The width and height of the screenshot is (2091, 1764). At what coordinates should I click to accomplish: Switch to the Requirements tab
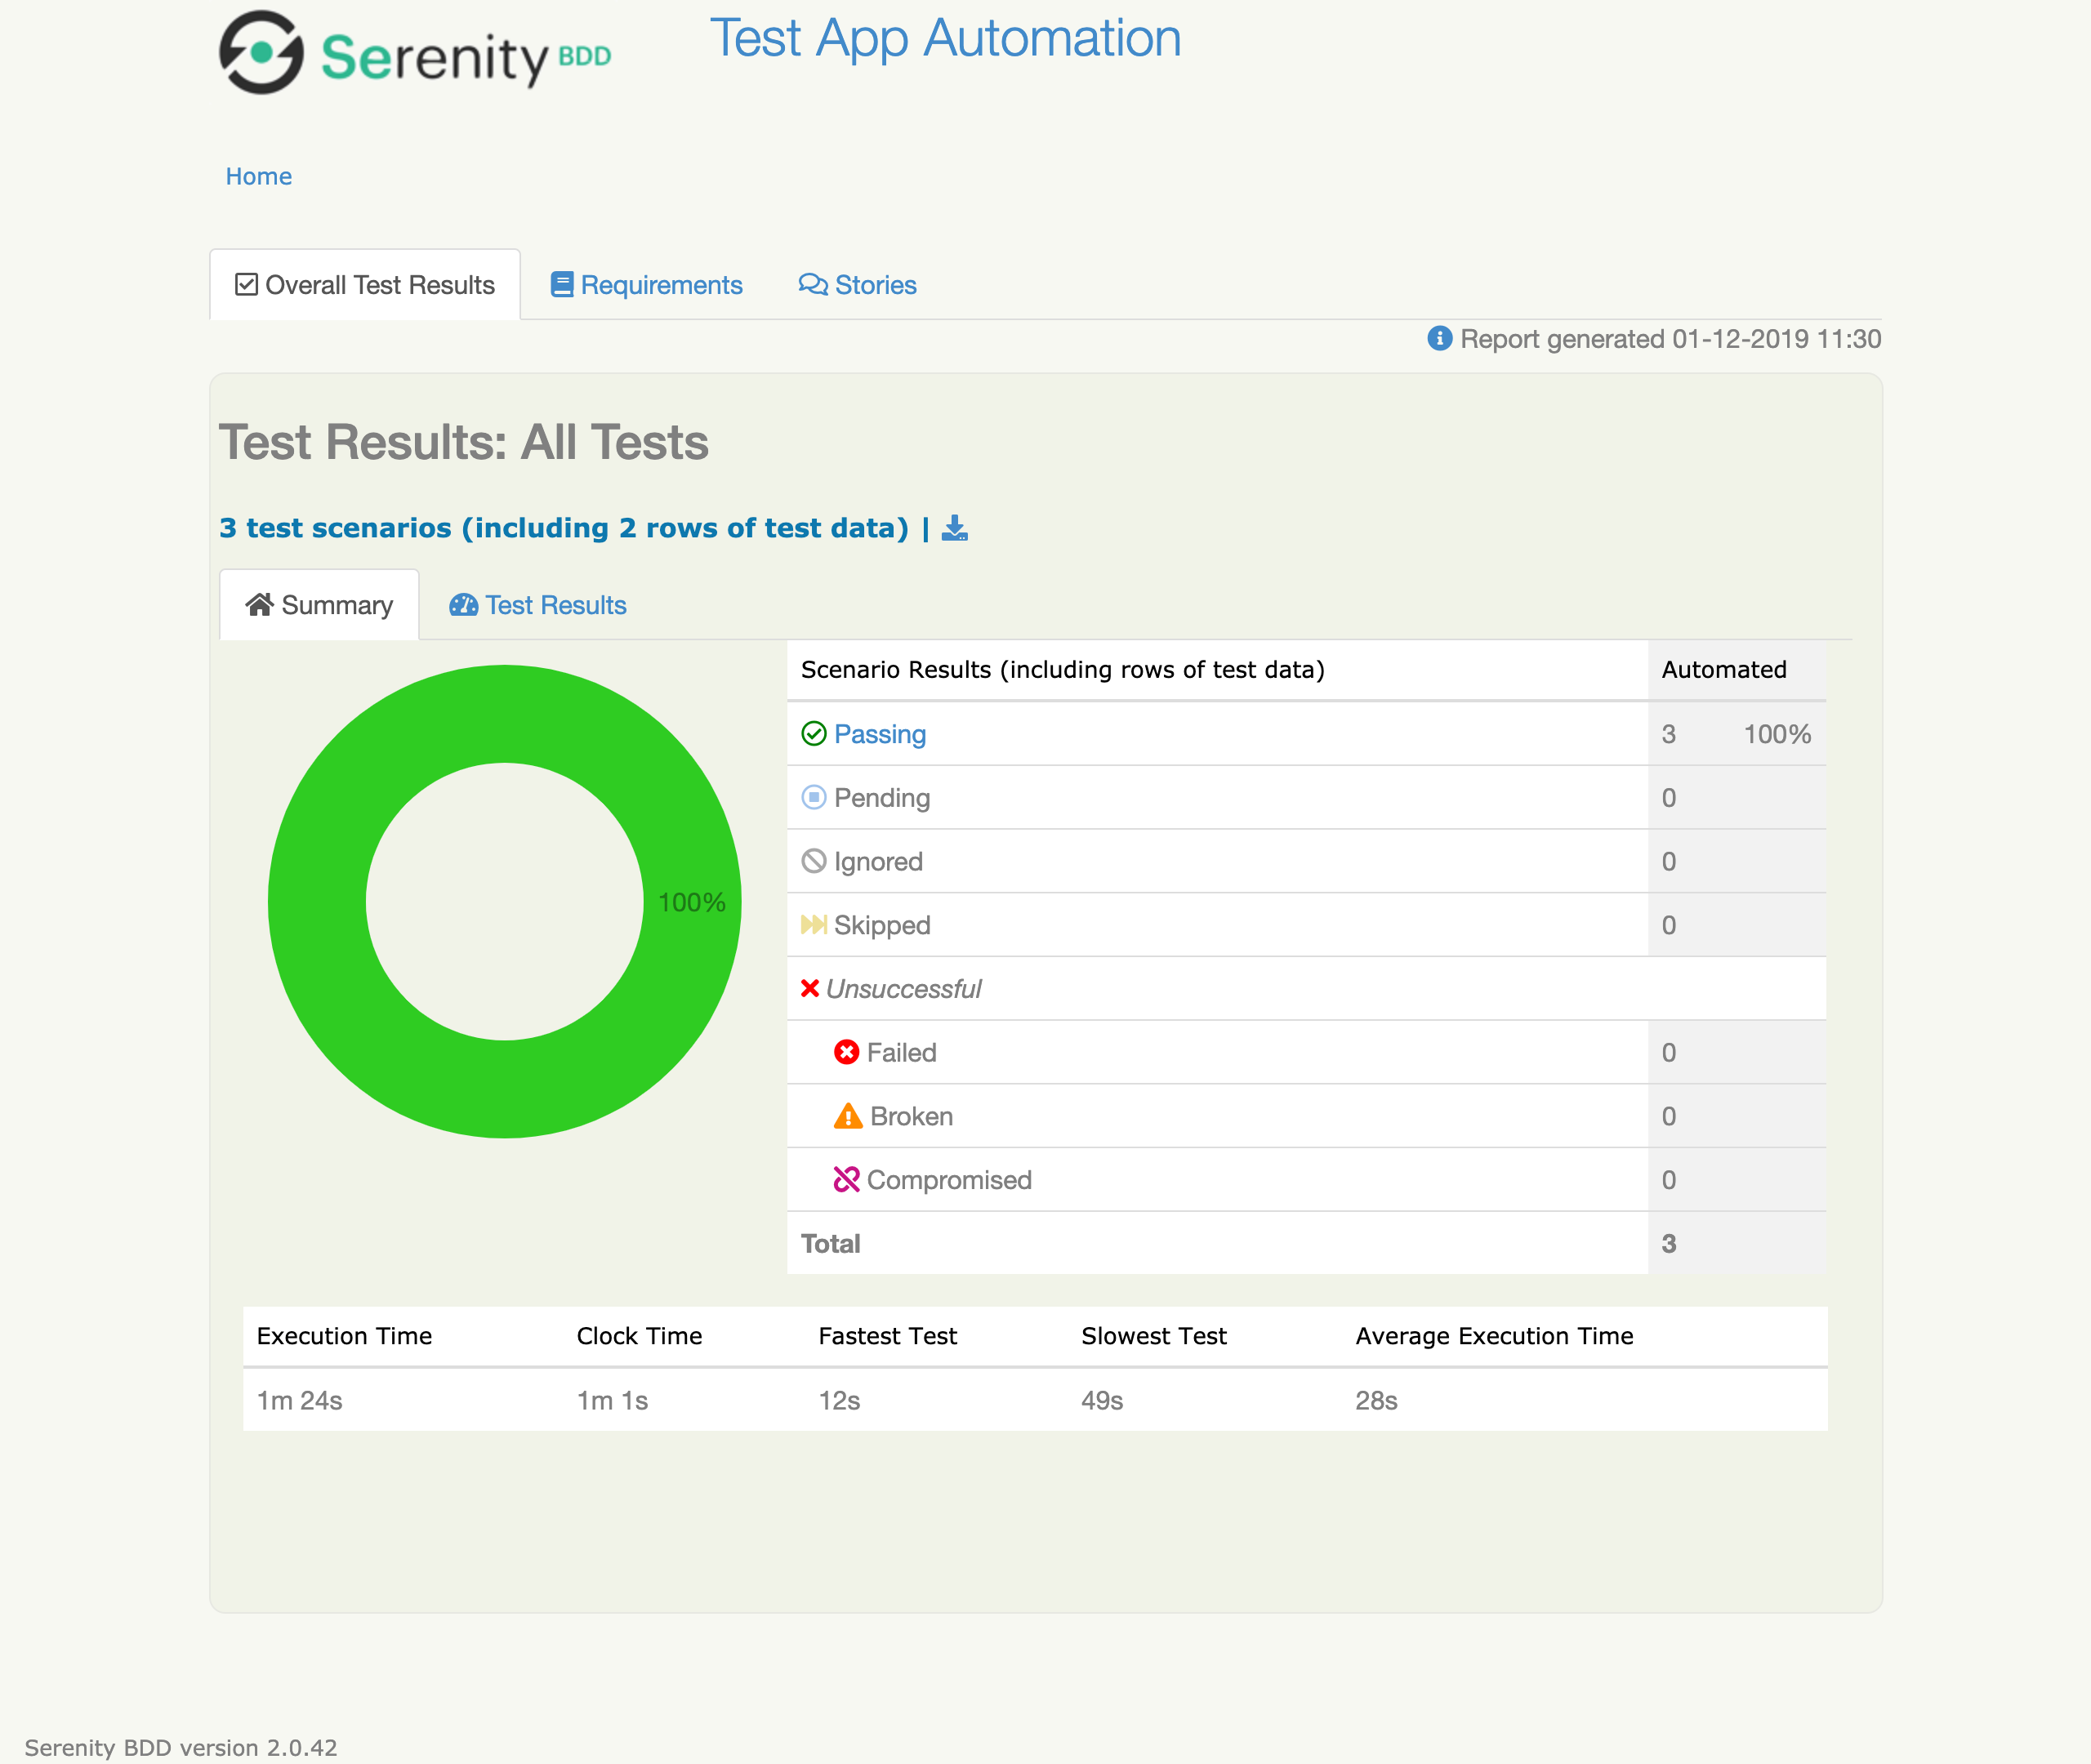(x=647, y=285)
